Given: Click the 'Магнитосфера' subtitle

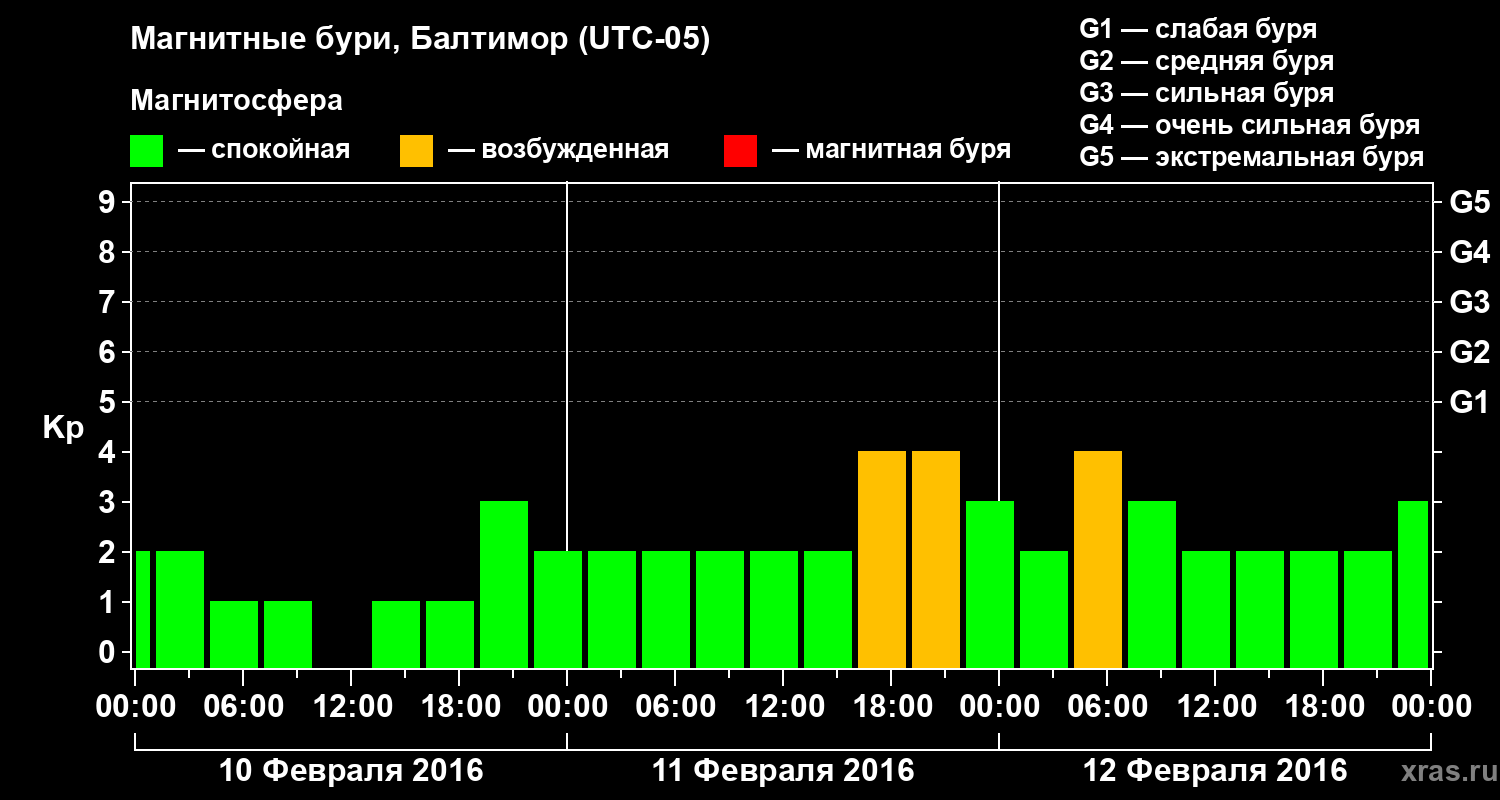Looking at the screenshot, I should coord(236,101).
